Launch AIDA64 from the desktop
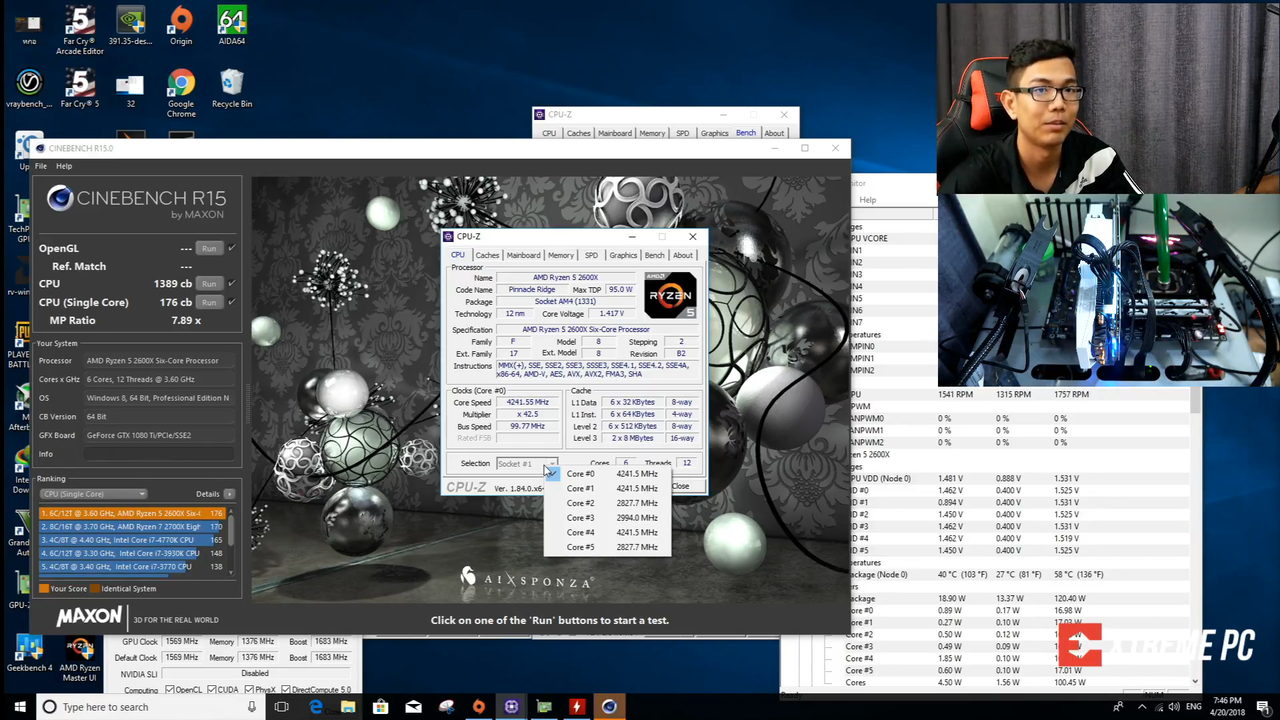The height and width of the screenshot is (720, 1280). [x=231, y=20]
